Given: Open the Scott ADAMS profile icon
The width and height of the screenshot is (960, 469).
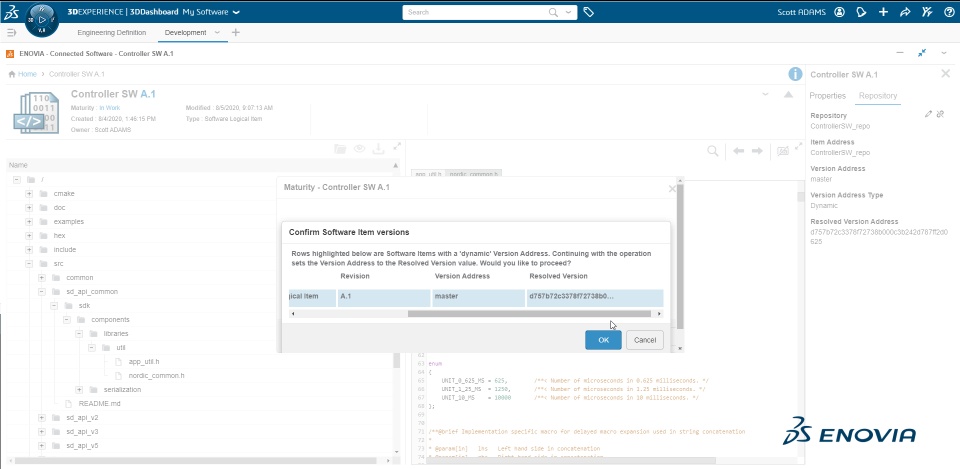Looking at the screenshot, I should click(x=839, y=12).
